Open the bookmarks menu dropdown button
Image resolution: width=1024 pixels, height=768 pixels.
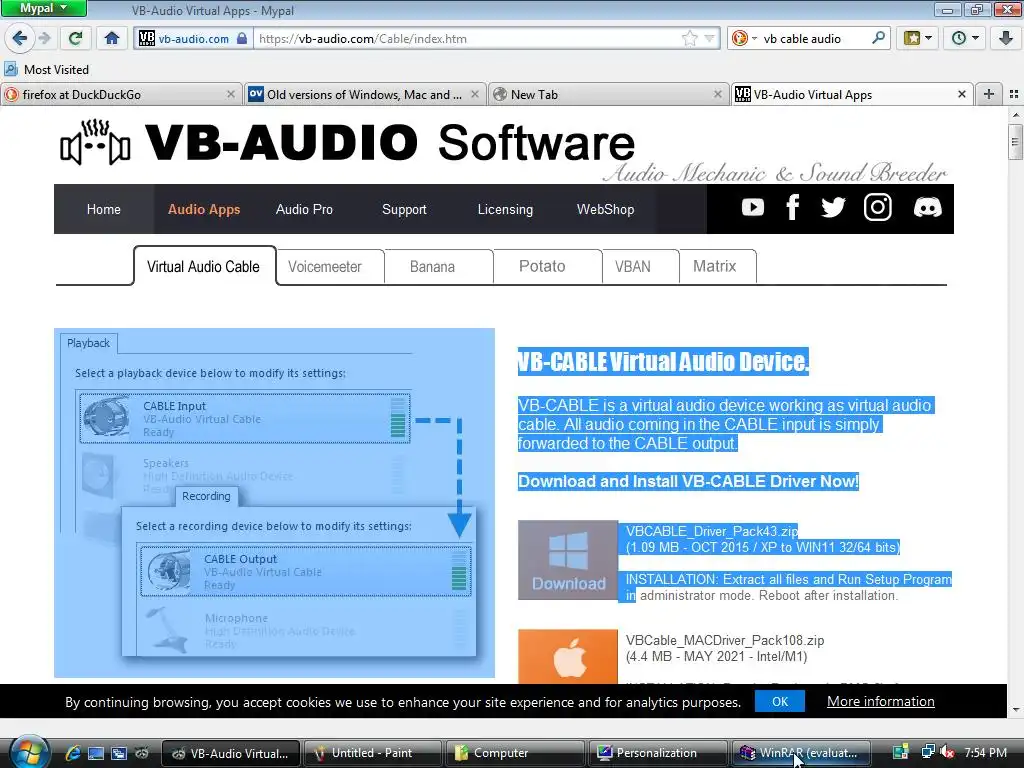918,38
